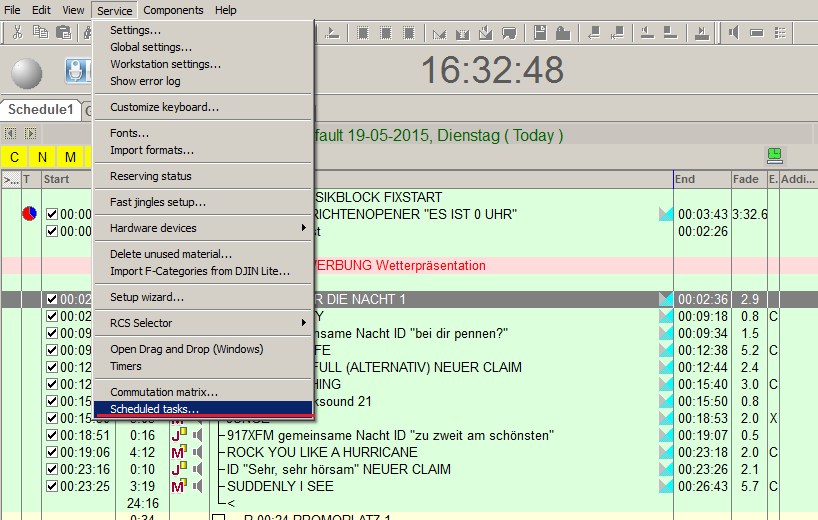The height and width of the screenshot is (520, 818).
Task: Click the yellow N button
Action: tap(42, 157)
